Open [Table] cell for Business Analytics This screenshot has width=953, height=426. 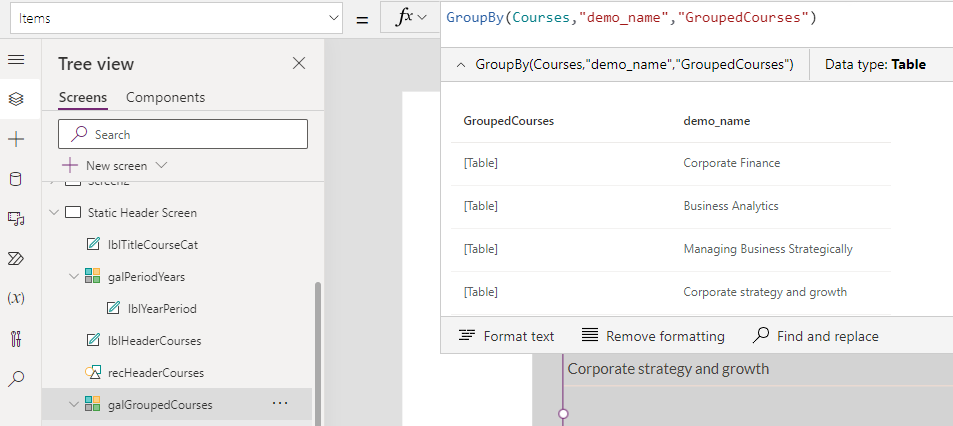click(x=481, y=206)
